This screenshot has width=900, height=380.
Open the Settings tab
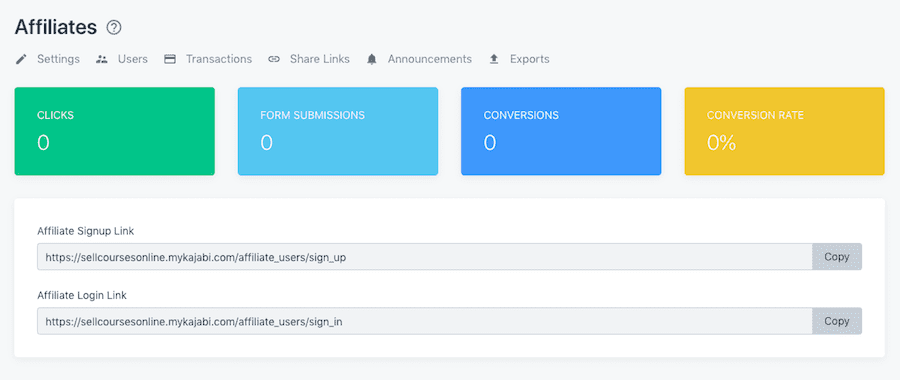click(59, 59)
